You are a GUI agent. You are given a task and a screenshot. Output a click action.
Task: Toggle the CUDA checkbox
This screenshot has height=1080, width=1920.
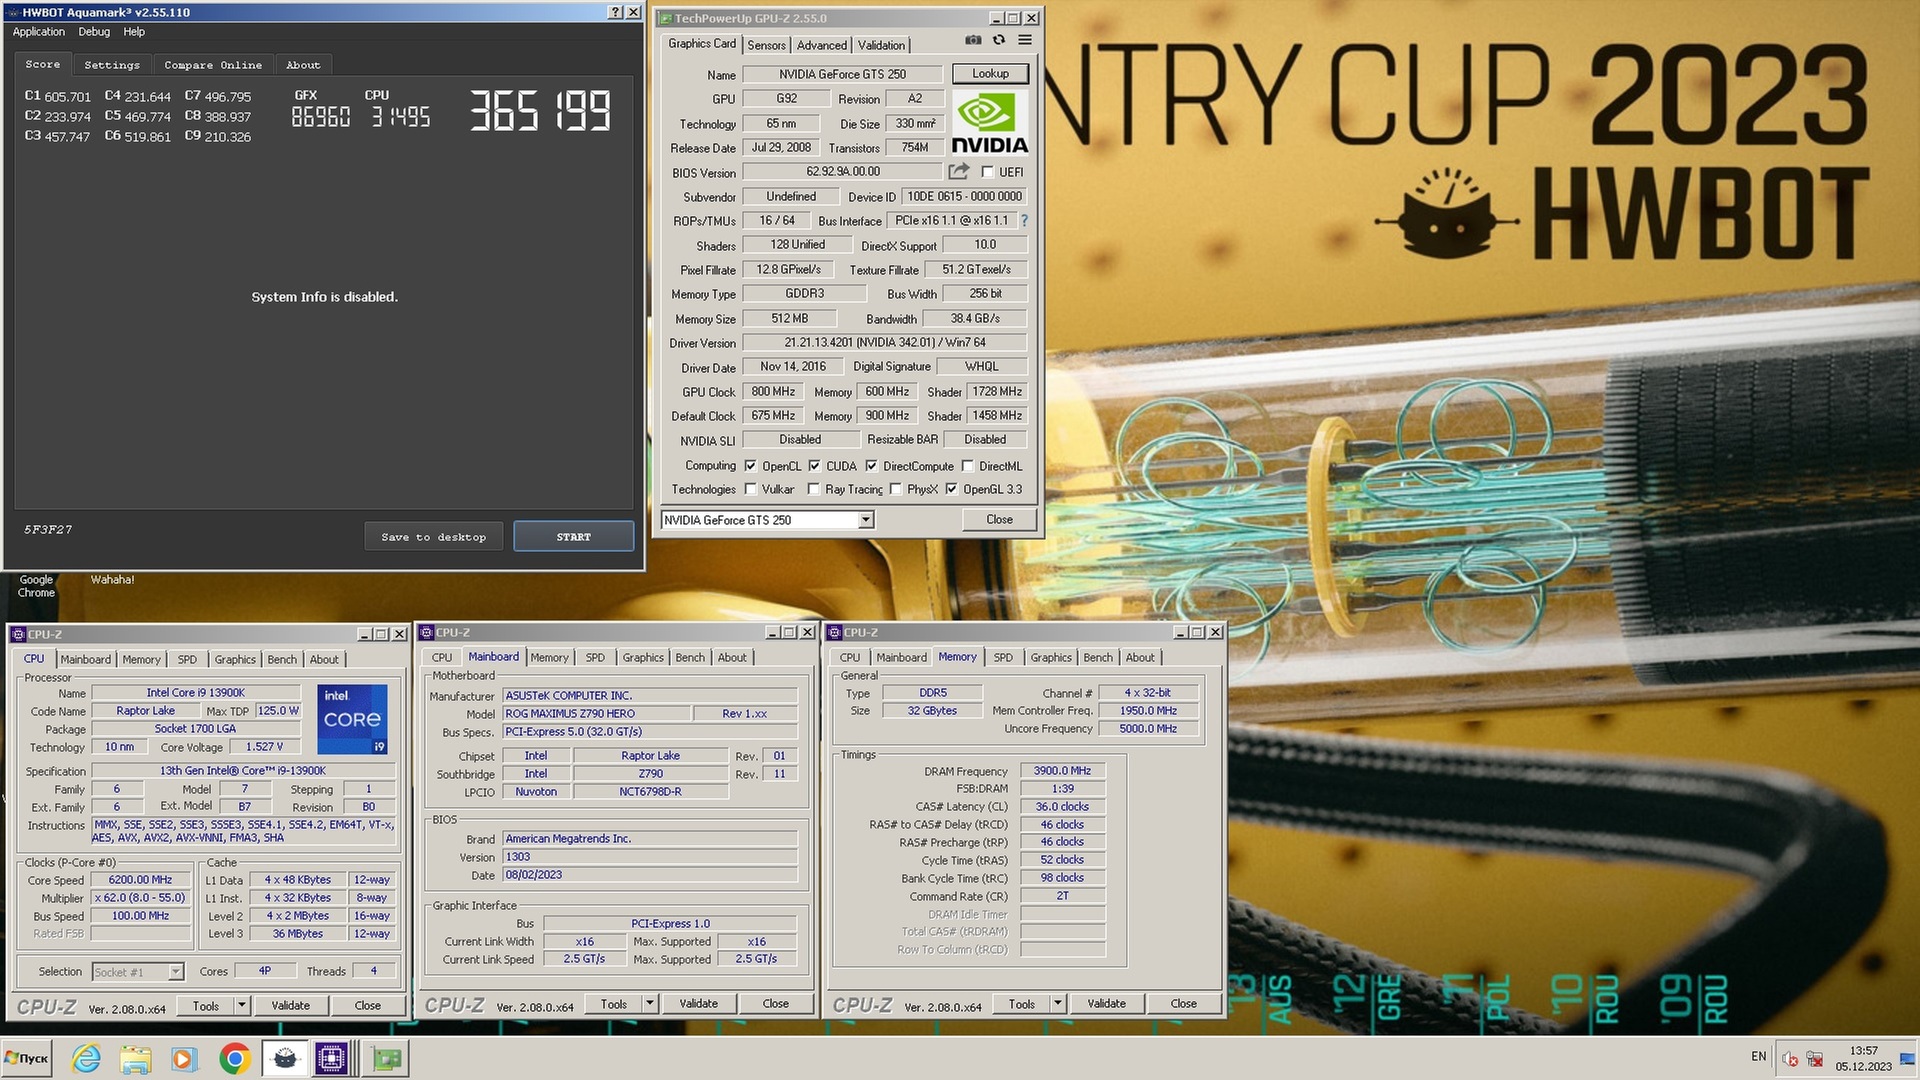[x=814, y=466]
